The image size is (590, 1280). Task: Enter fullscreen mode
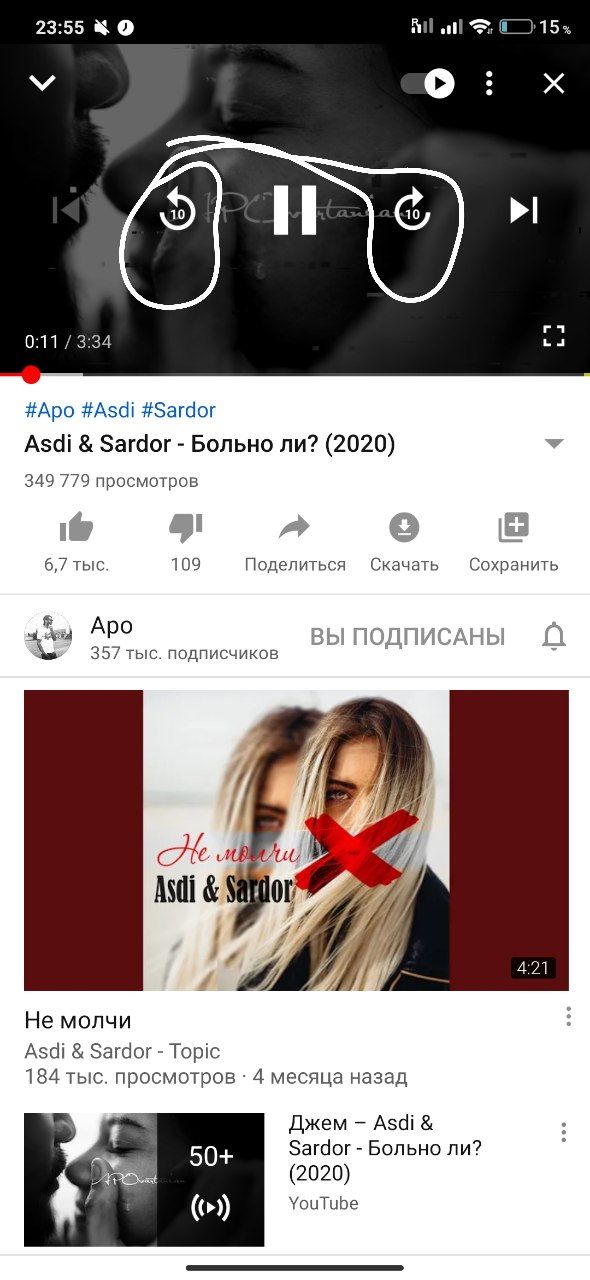click(x=554, y=335)
